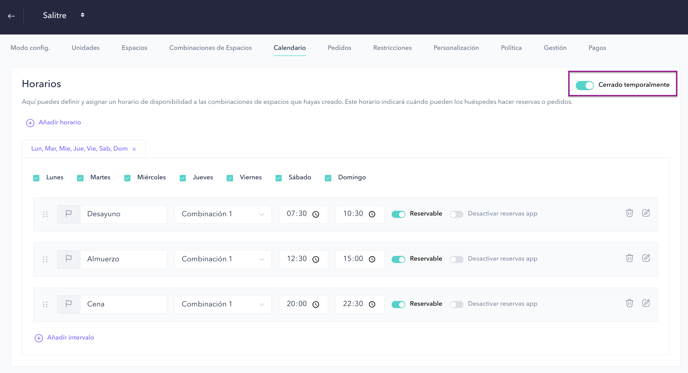Open clock picker next to 22:30

tap(372, 305)
